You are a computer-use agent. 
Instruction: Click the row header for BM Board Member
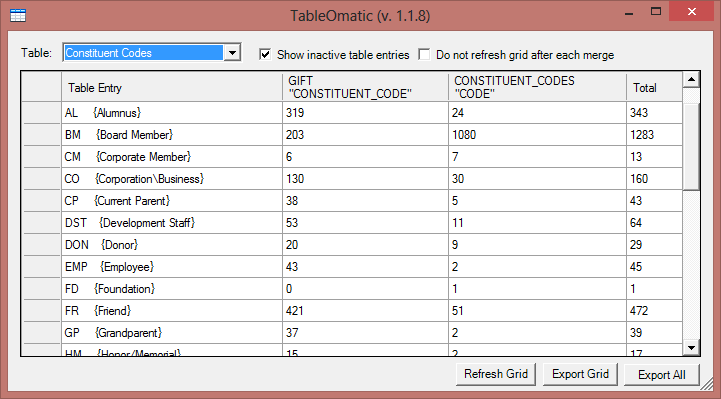coord(41,135)
